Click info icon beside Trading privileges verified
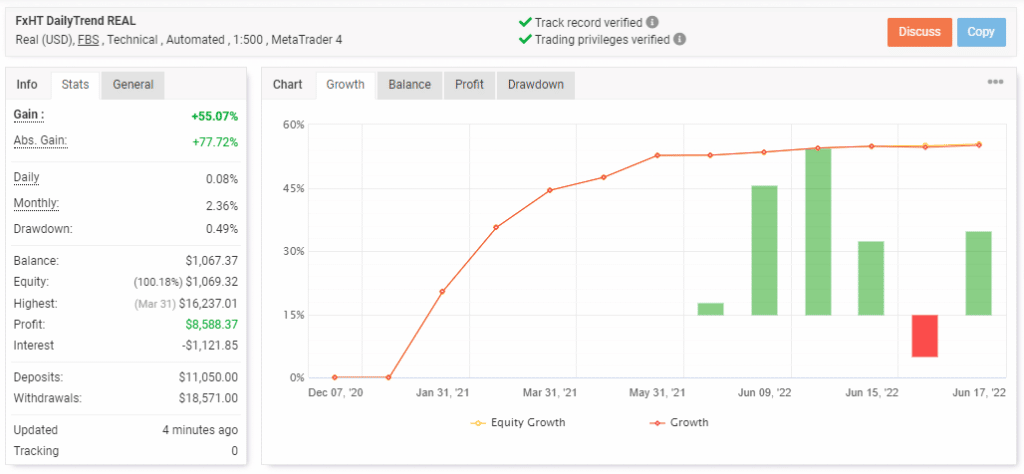Viewport: 1024px width, 474px height. click(680, 40)
